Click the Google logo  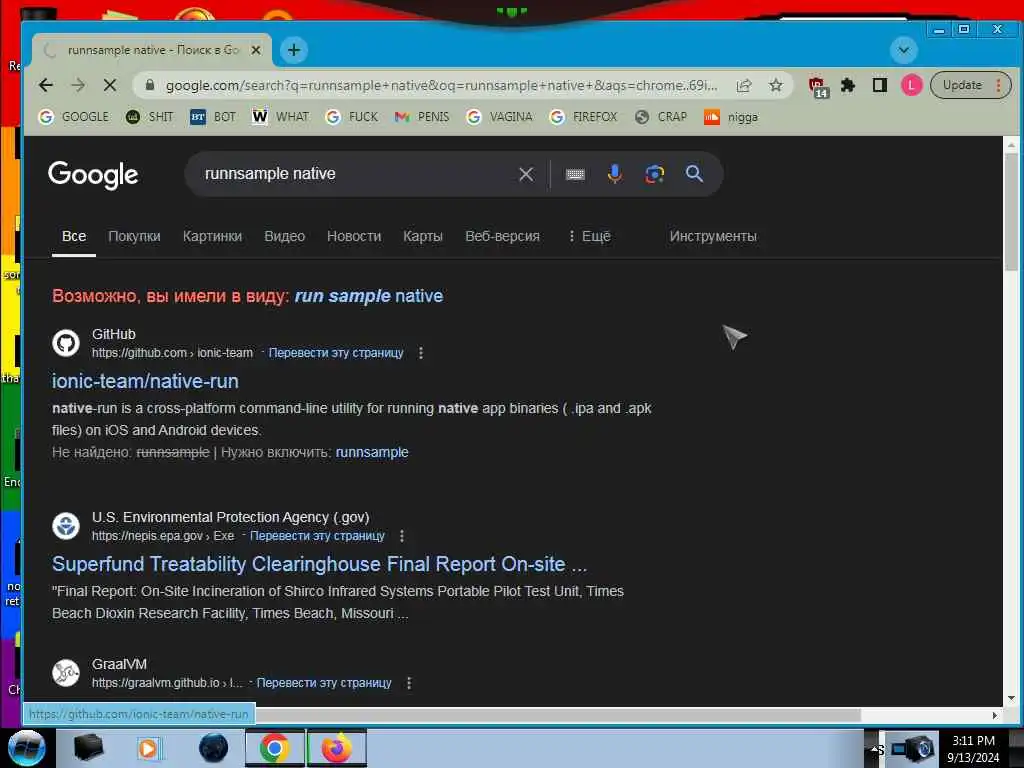(x=93, y=174)
